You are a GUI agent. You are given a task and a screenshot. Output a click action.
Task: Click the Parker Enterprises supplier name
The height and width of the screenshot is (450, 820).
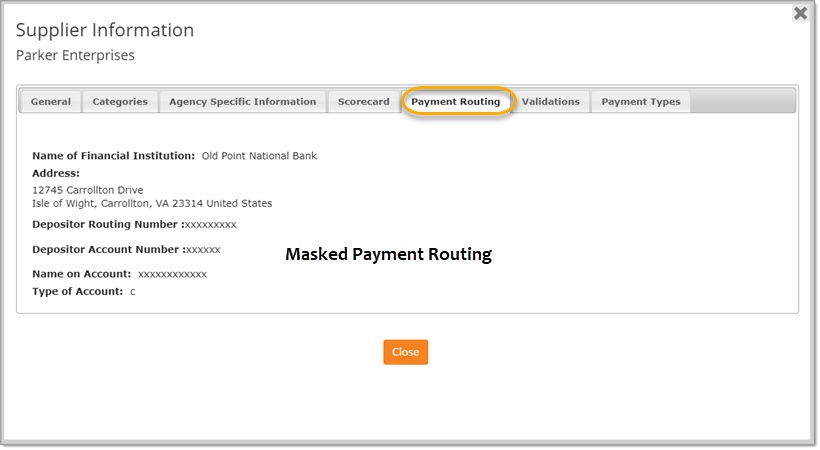coord(75,55)
